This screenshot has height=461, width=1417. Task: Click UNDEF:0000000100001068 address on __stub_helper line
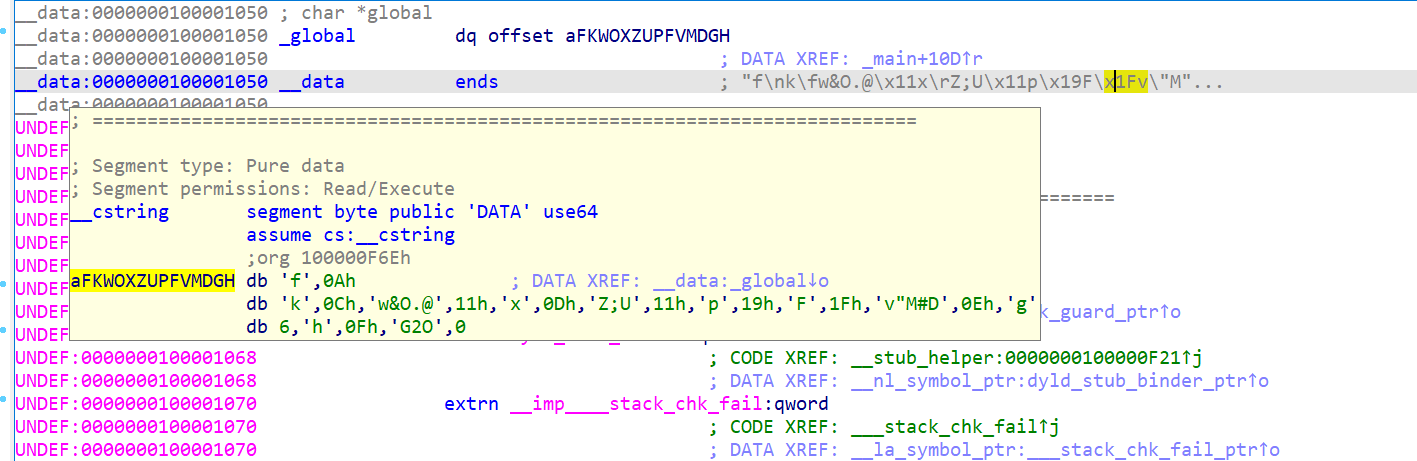(136, 358)
